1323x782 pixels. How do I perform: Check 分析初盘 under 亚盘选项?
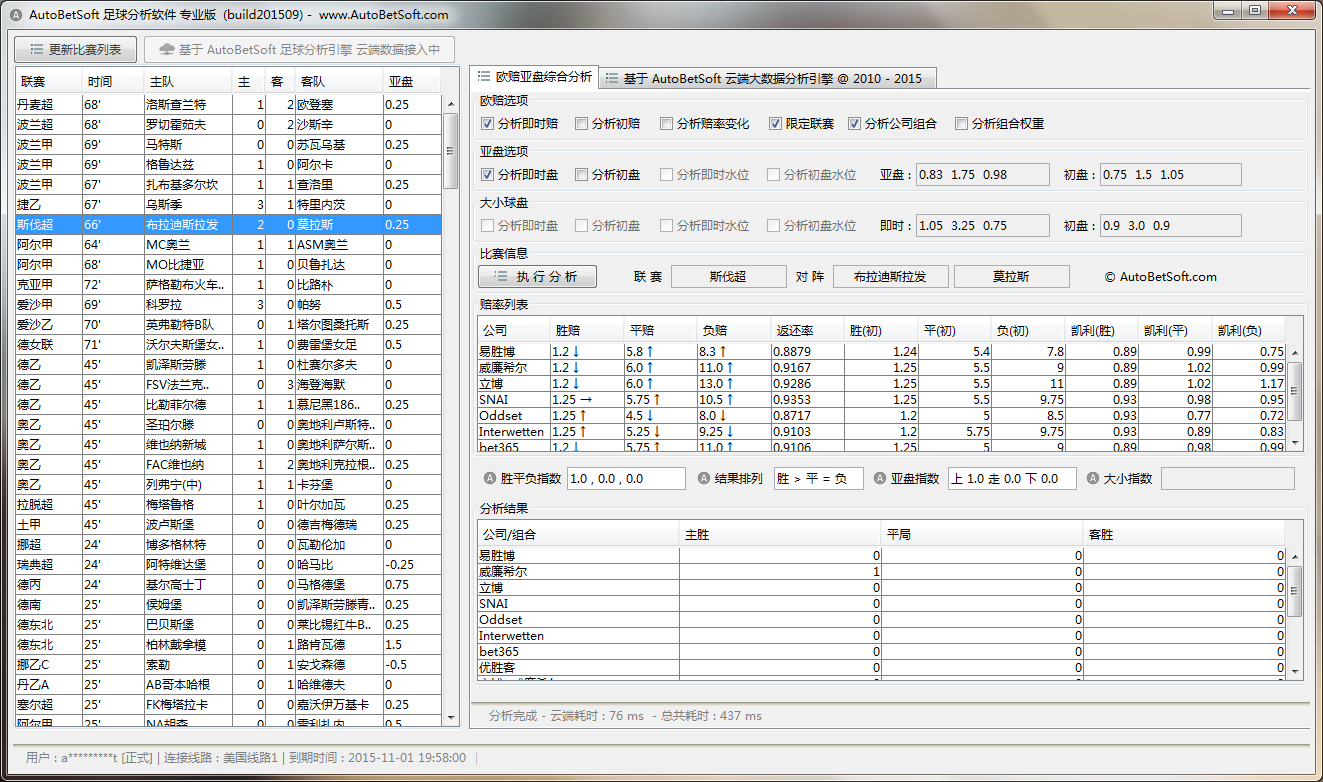pos(581,174)
